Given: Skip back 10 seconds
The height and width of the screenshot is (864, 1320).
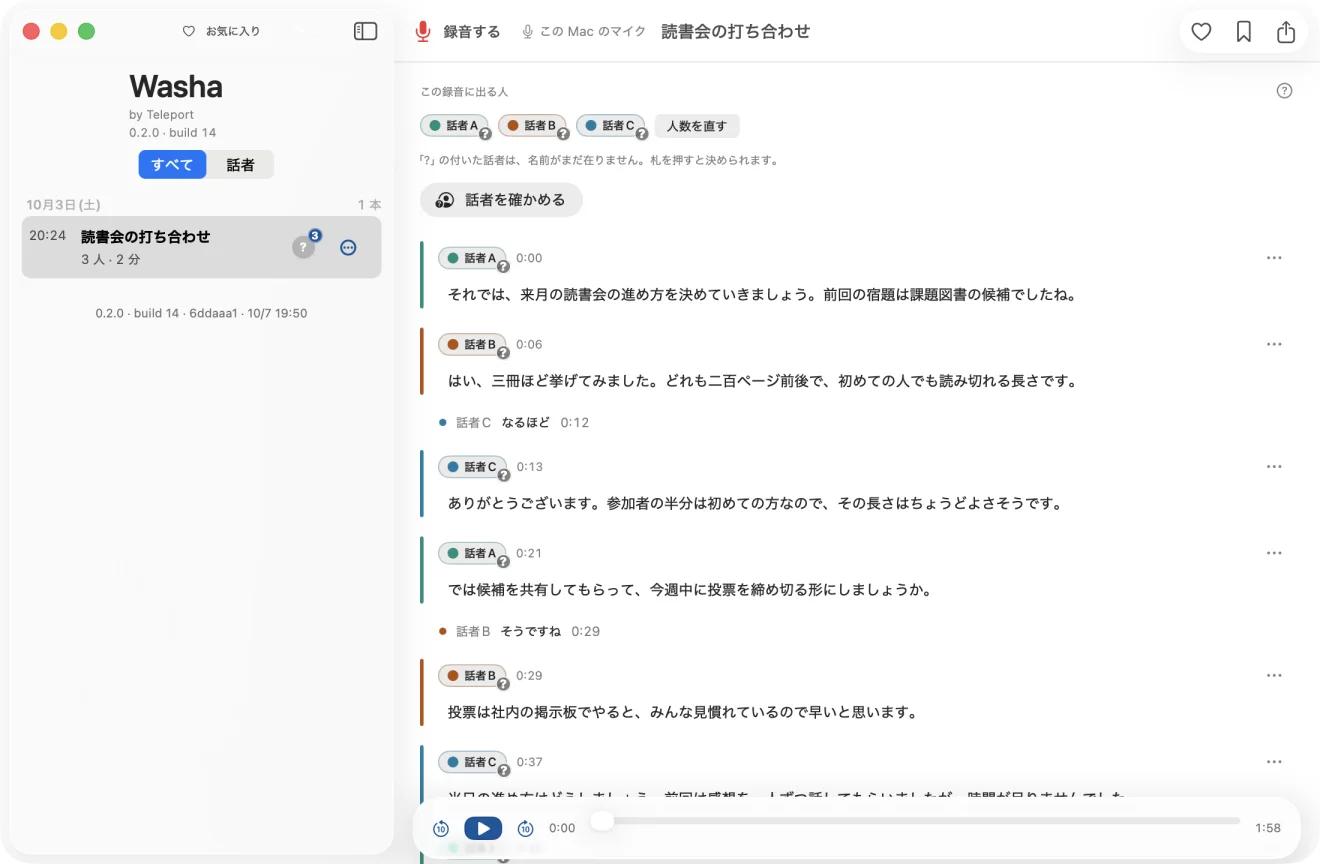Looking at the screenshot, I should point(441,829).
